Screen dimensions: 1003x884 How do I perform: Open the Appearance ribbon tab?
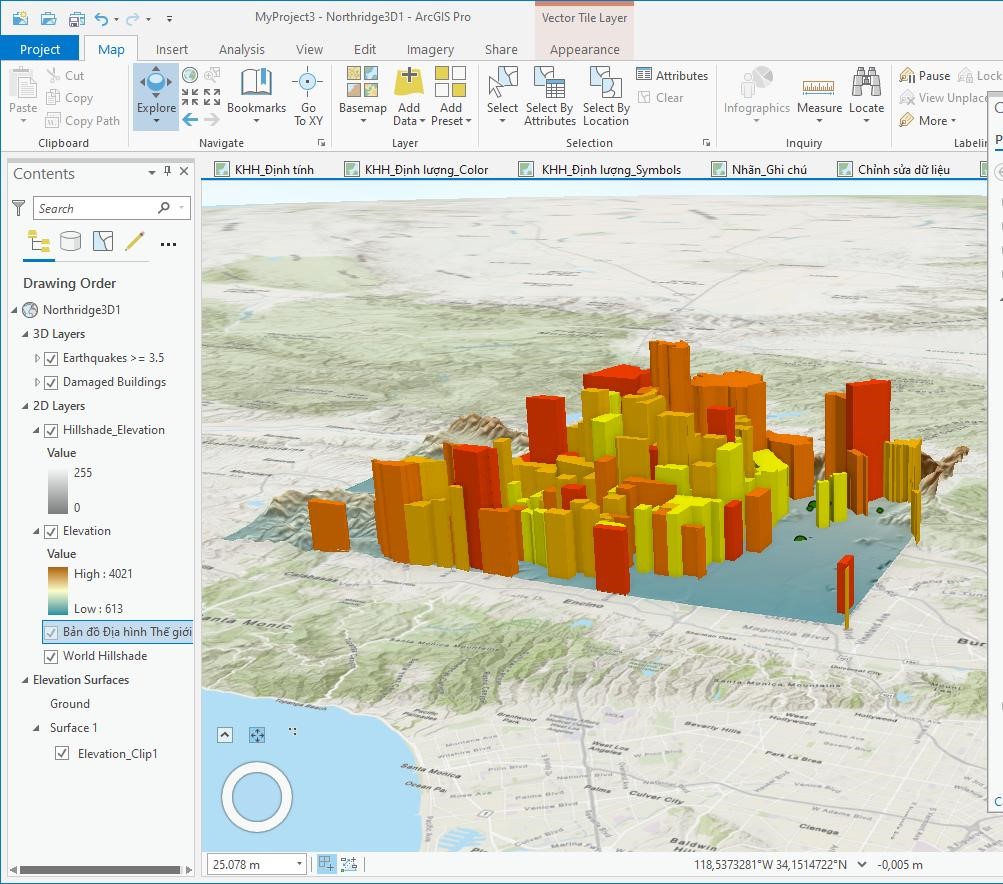click(x=584, y=49)
